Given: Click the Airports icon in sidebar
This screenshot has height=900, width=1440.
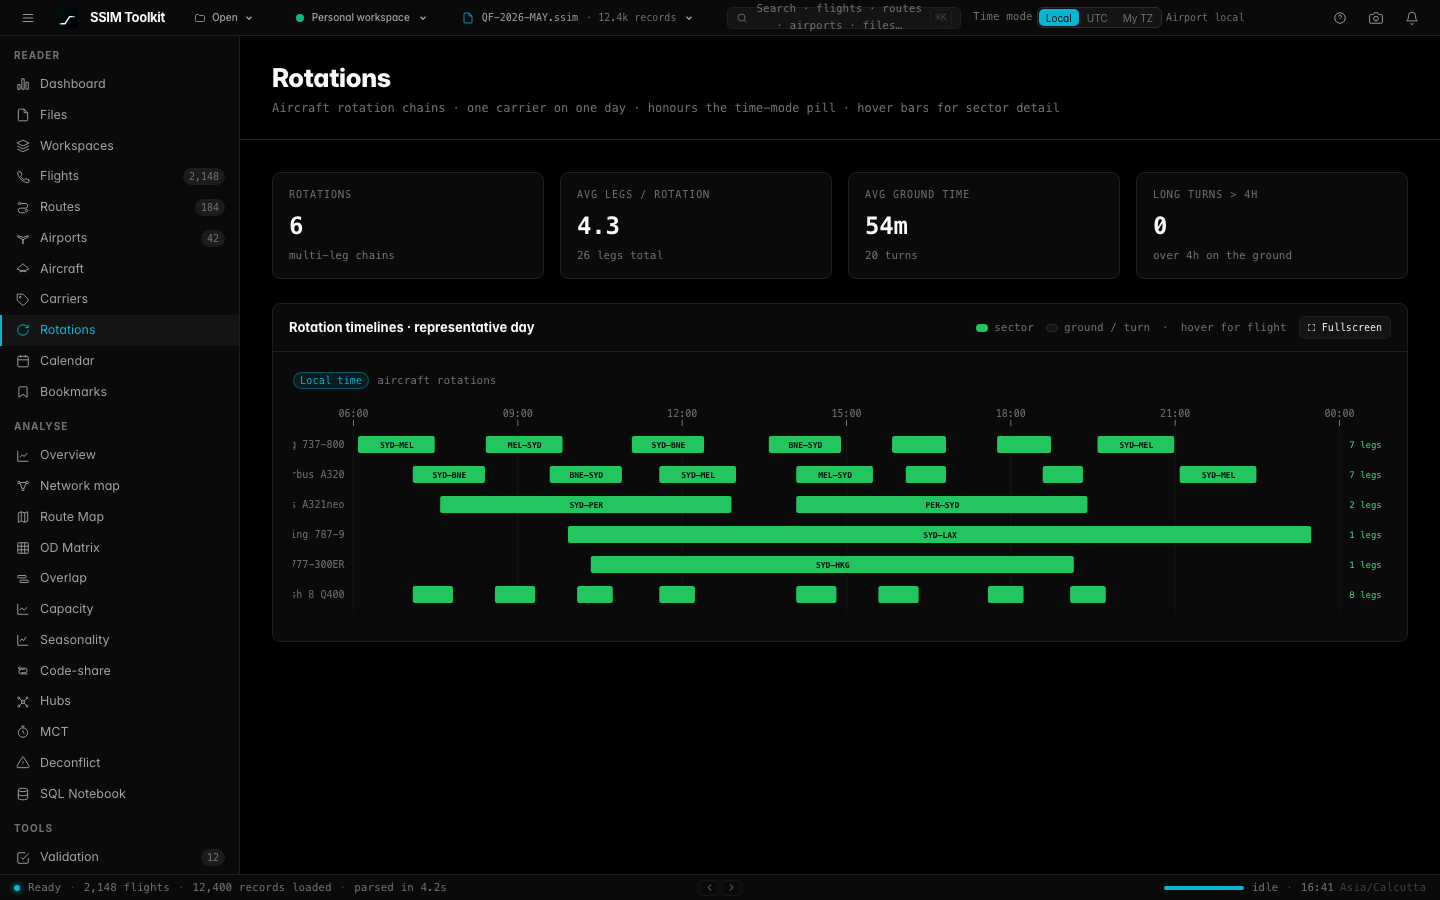Looking at the screenshot, I should pyautogui.click(x=23, y=238).
